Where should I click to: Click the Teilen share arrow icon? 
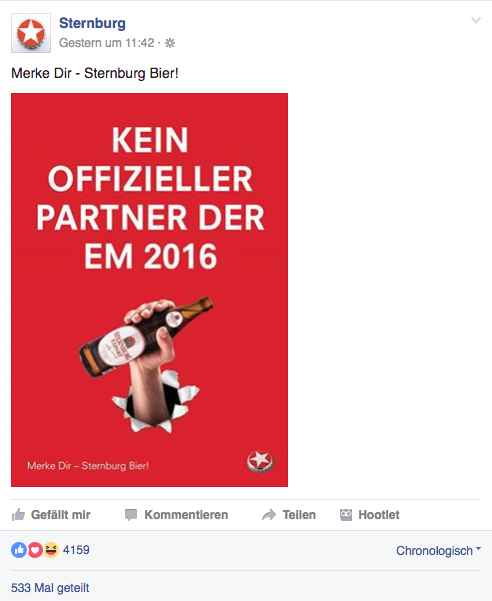(x=269, y=515)
